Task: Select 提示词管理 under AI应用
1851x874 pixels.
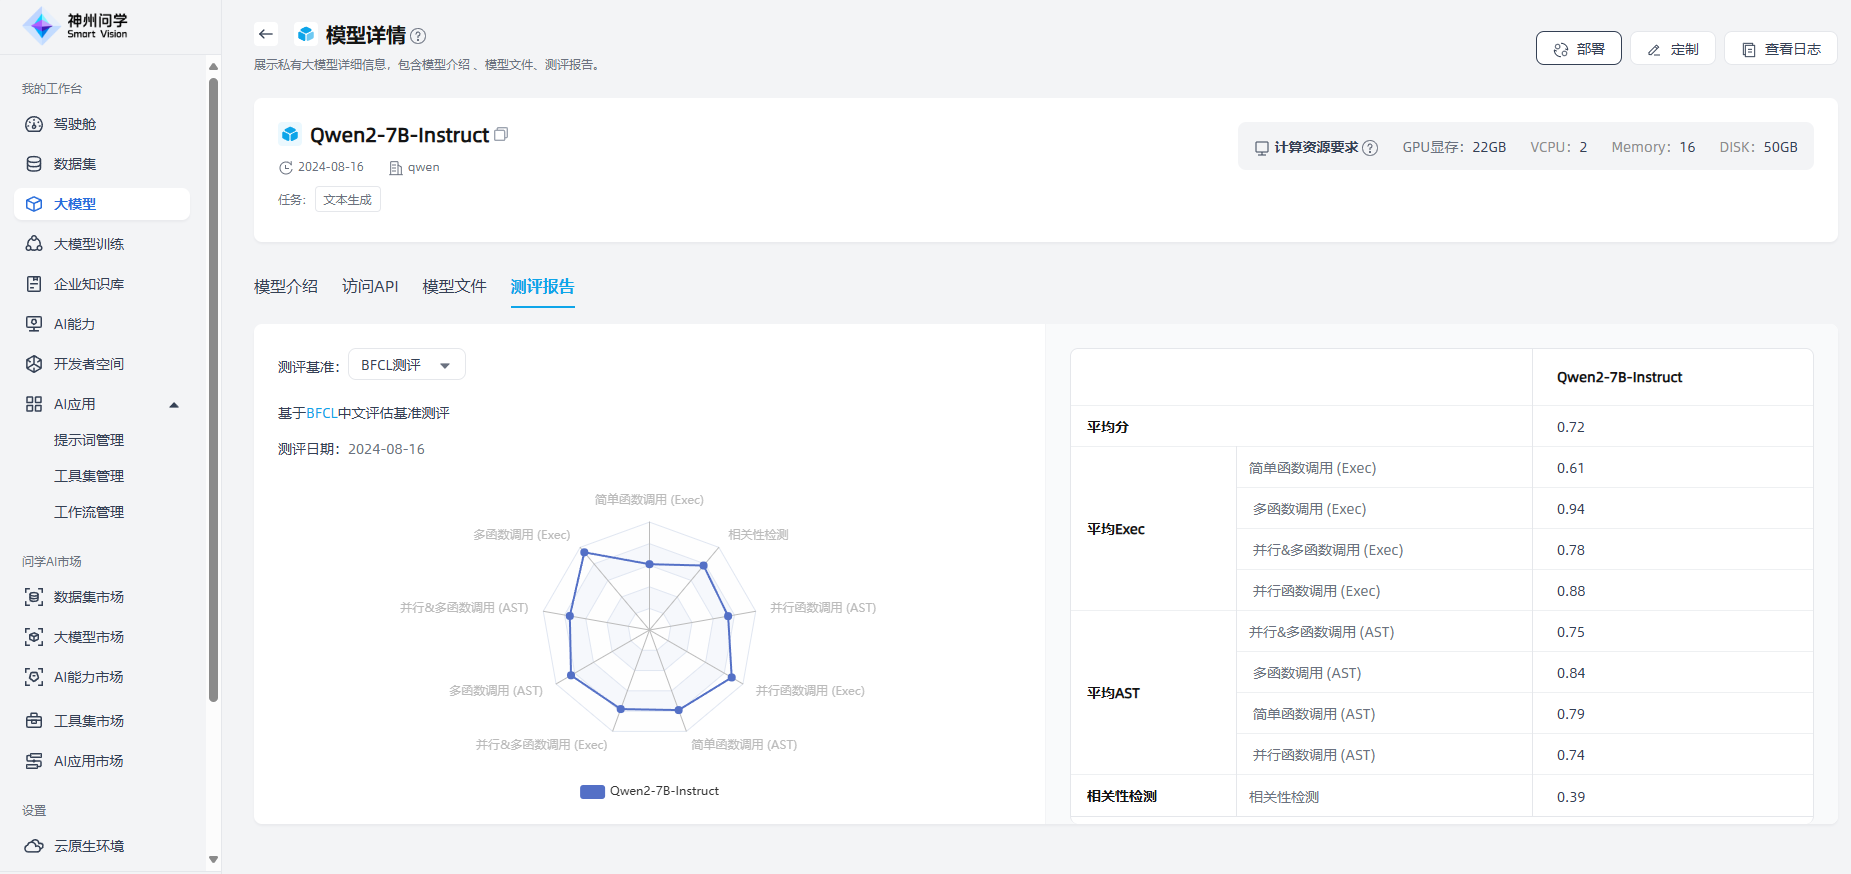Action: pyautogui.click(x=89, y=440)
